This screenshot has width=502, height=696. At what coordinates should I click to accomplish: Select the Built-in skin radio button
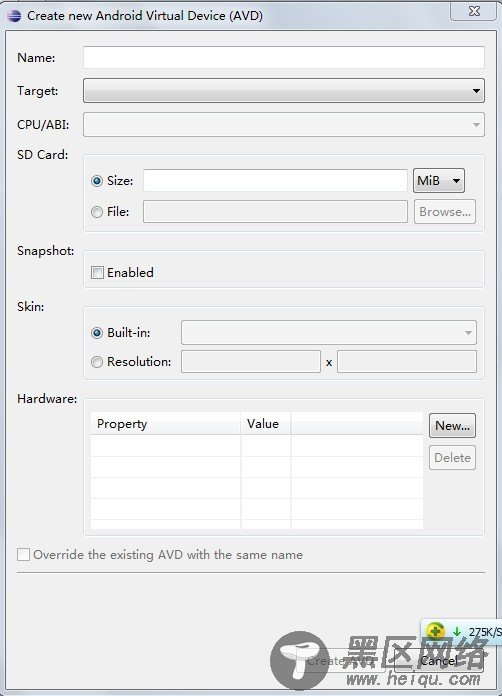tap(97, 333)
